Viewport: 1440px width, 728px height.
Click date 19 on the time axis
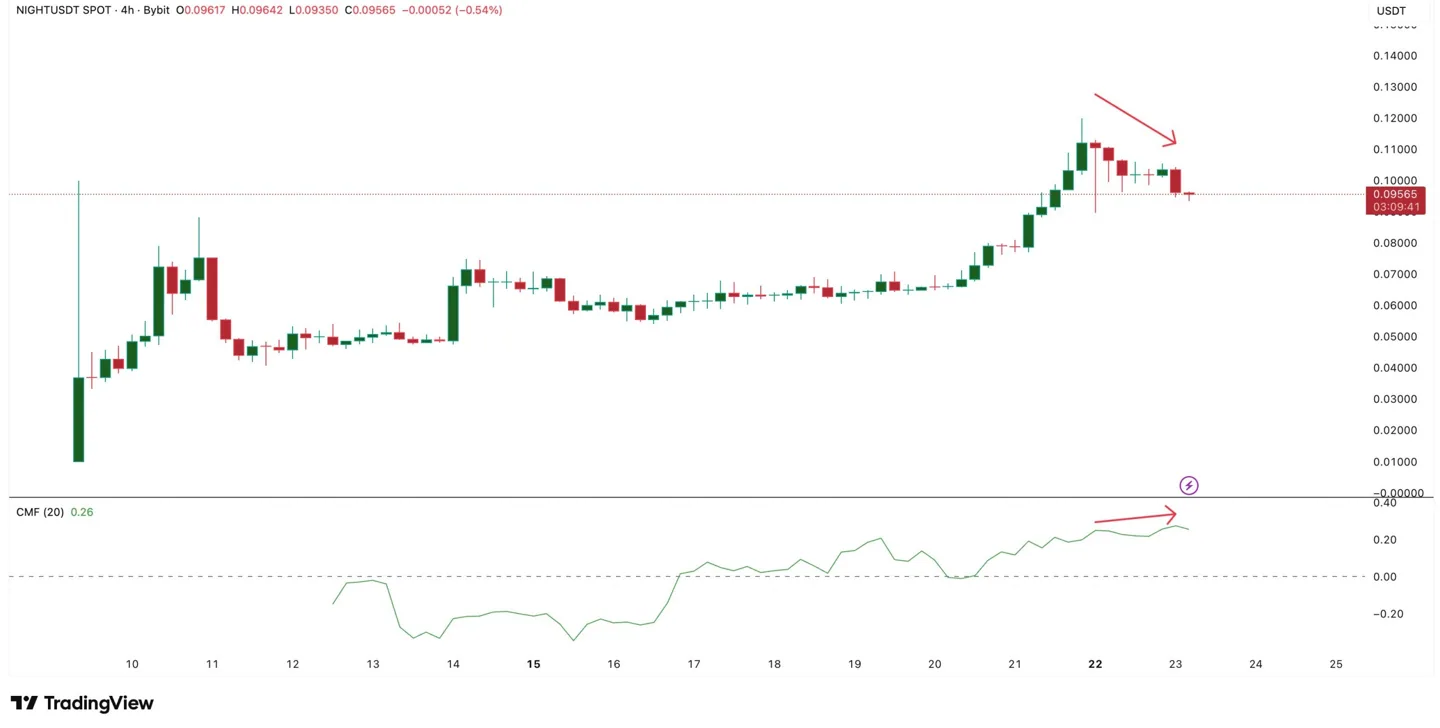(x=855, y=664)
